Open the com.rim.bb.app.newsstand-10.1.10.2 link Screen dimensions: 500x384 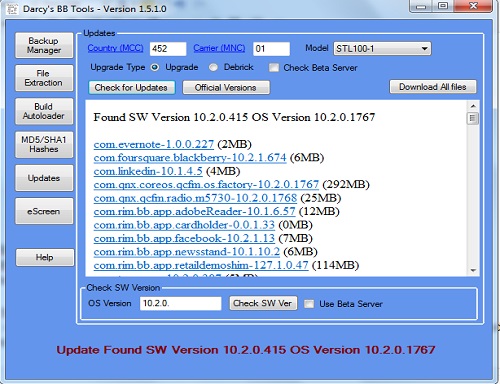click(x=187, y=252)
